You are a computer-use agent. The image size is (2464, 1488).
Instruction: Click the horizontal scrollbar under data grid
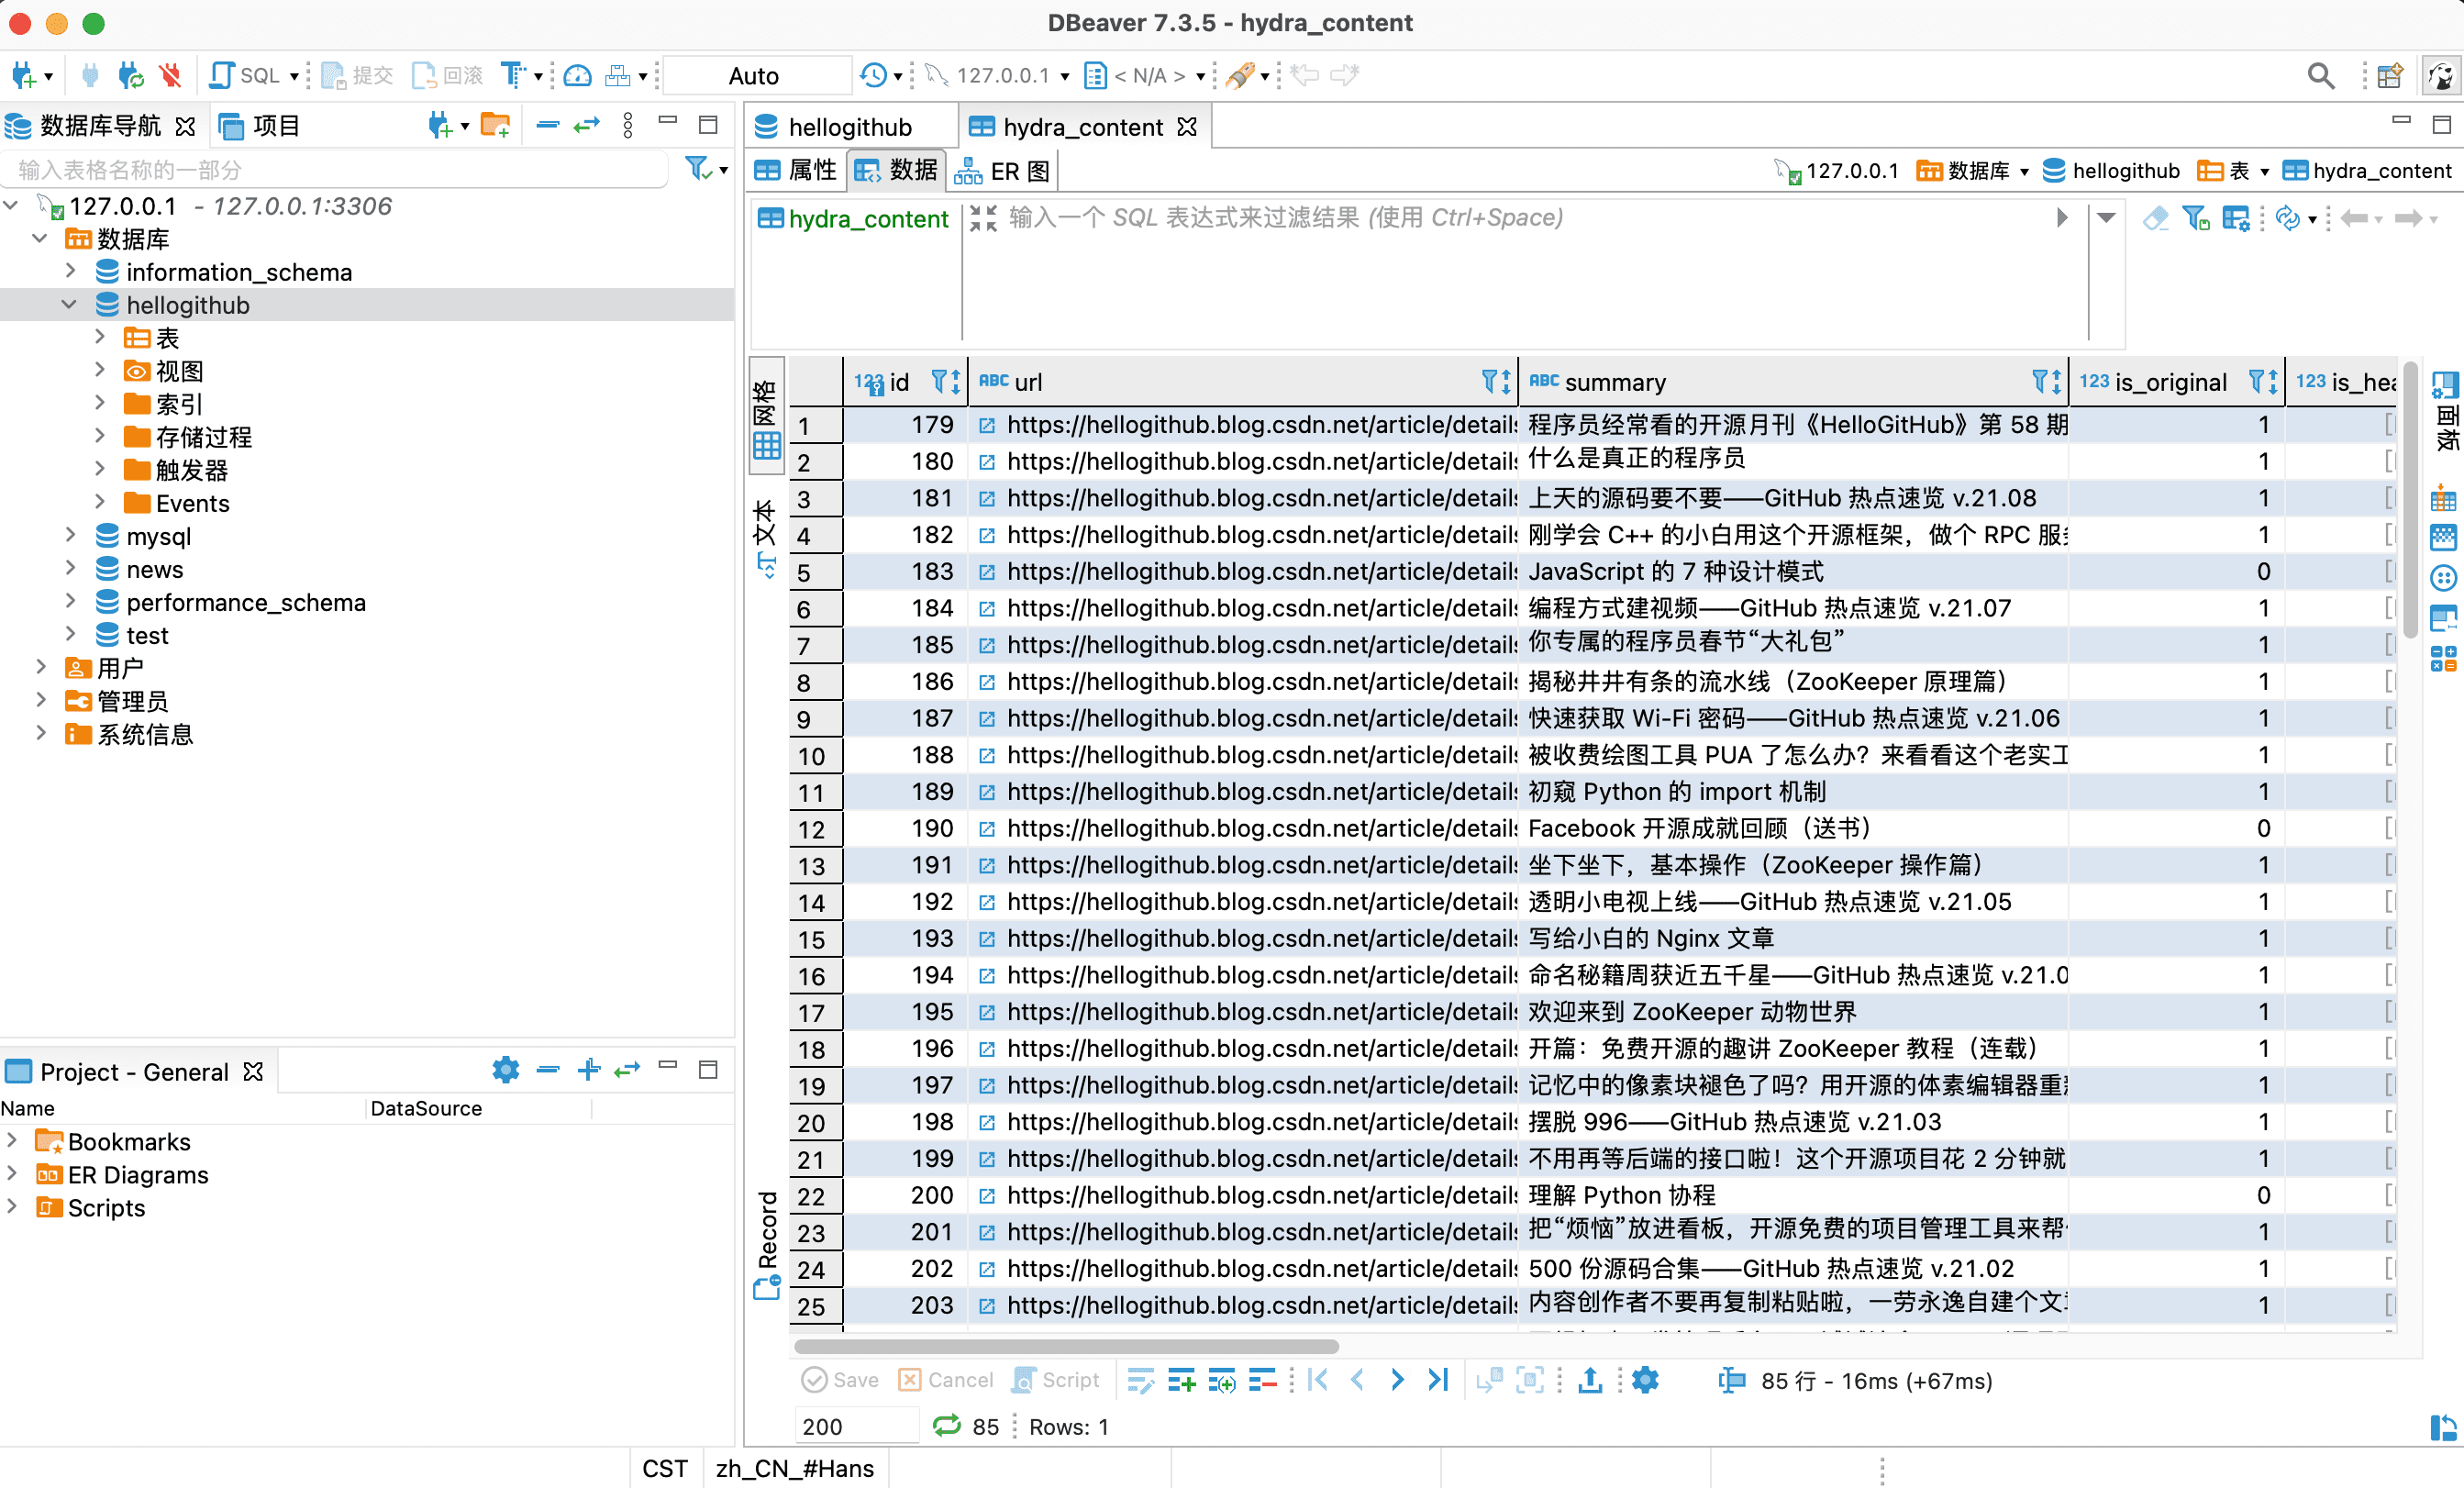coord(1066,1346)
